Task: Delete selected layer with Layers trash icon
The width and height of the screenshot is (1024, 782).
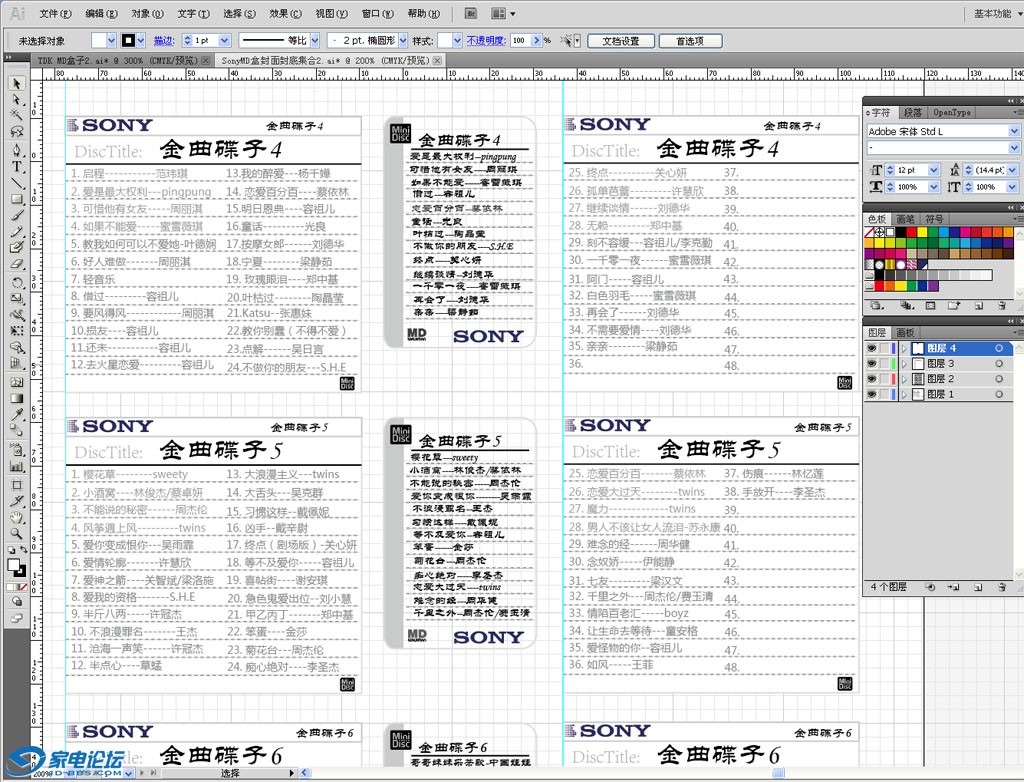Action: click(x=1002, y=587)
